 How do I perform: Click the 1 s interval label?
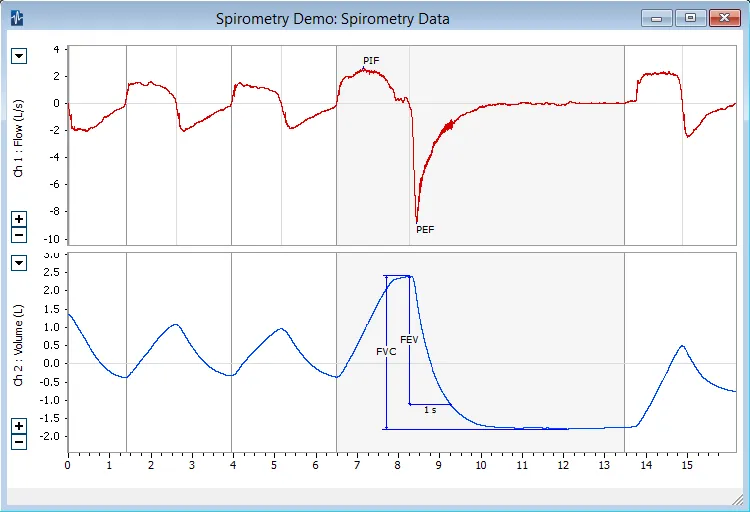coord(429,410)
